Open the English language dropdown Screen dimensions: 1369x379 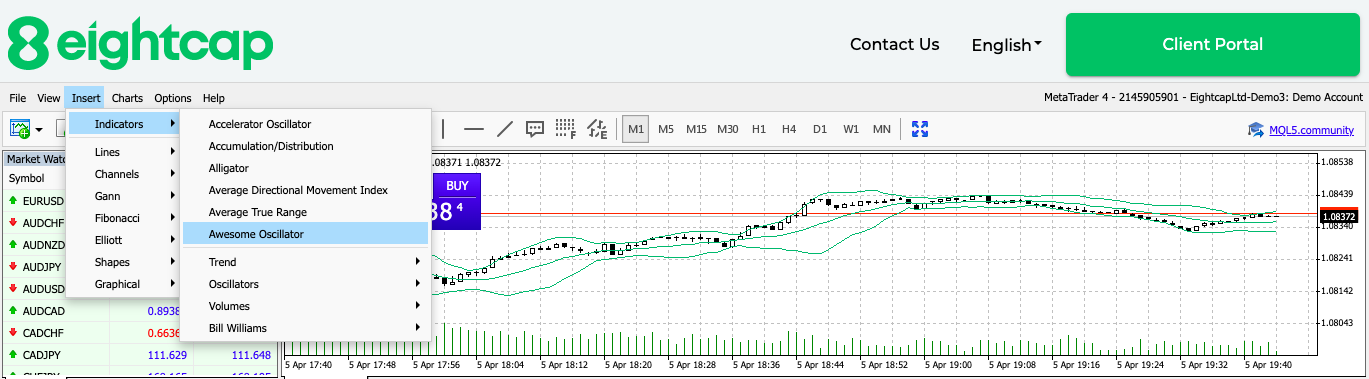click(x=1006, y=45)
